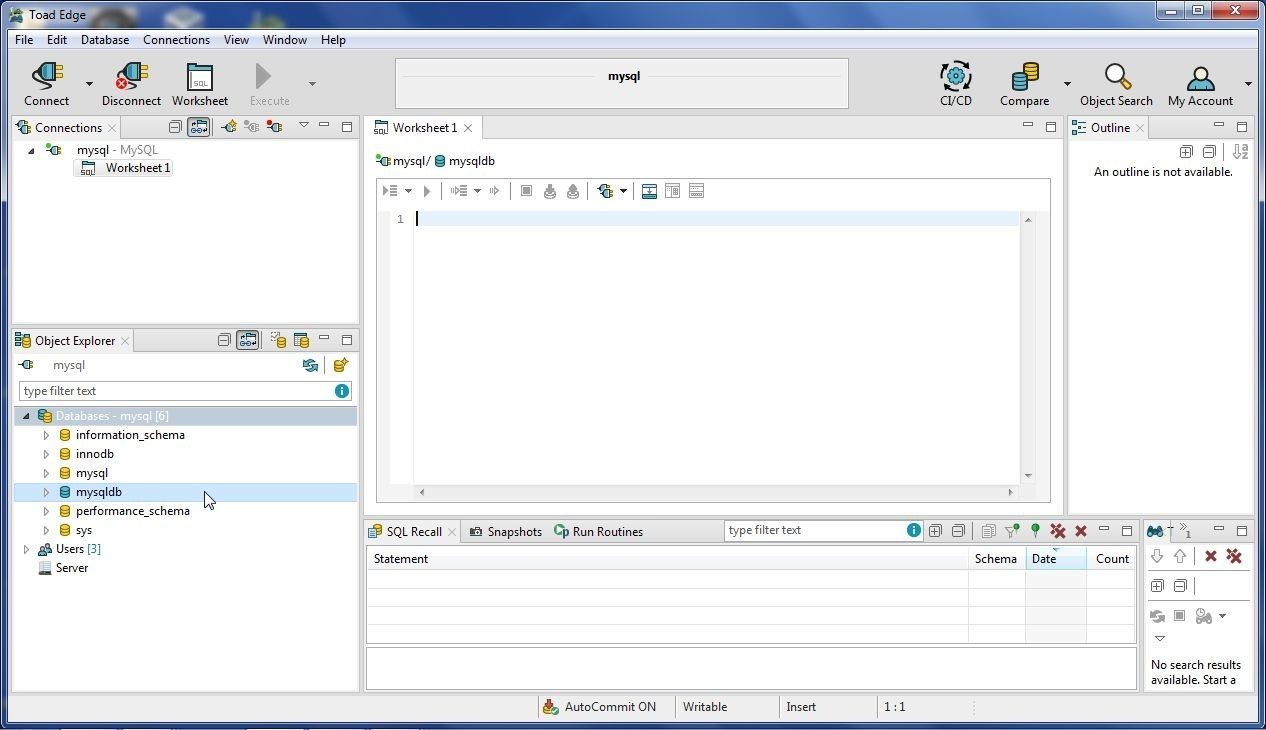The height and width of the screenshot is (730, 1266).
Task: Launch the Compare tool
Action: (x=1025, y=84)
